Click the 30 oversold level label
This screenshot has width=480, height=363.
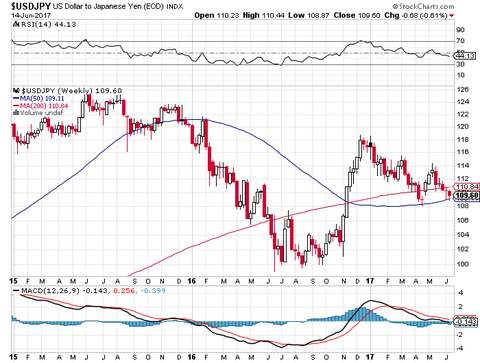[461, 64]
